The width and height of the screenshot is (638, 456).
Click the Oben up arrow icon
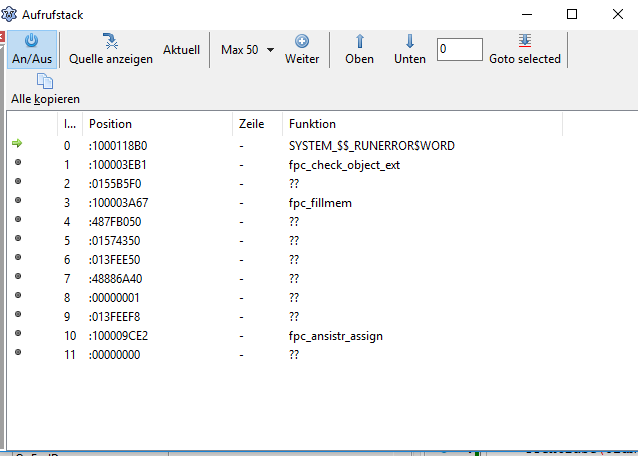[x=359, y=41]
